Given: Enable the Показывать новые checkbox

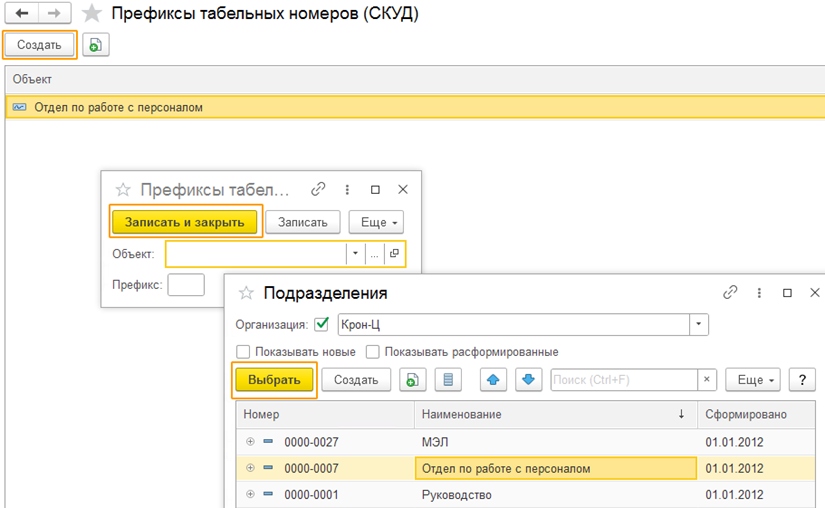Looking at the screenshot, I should click(x=242, y=352).
